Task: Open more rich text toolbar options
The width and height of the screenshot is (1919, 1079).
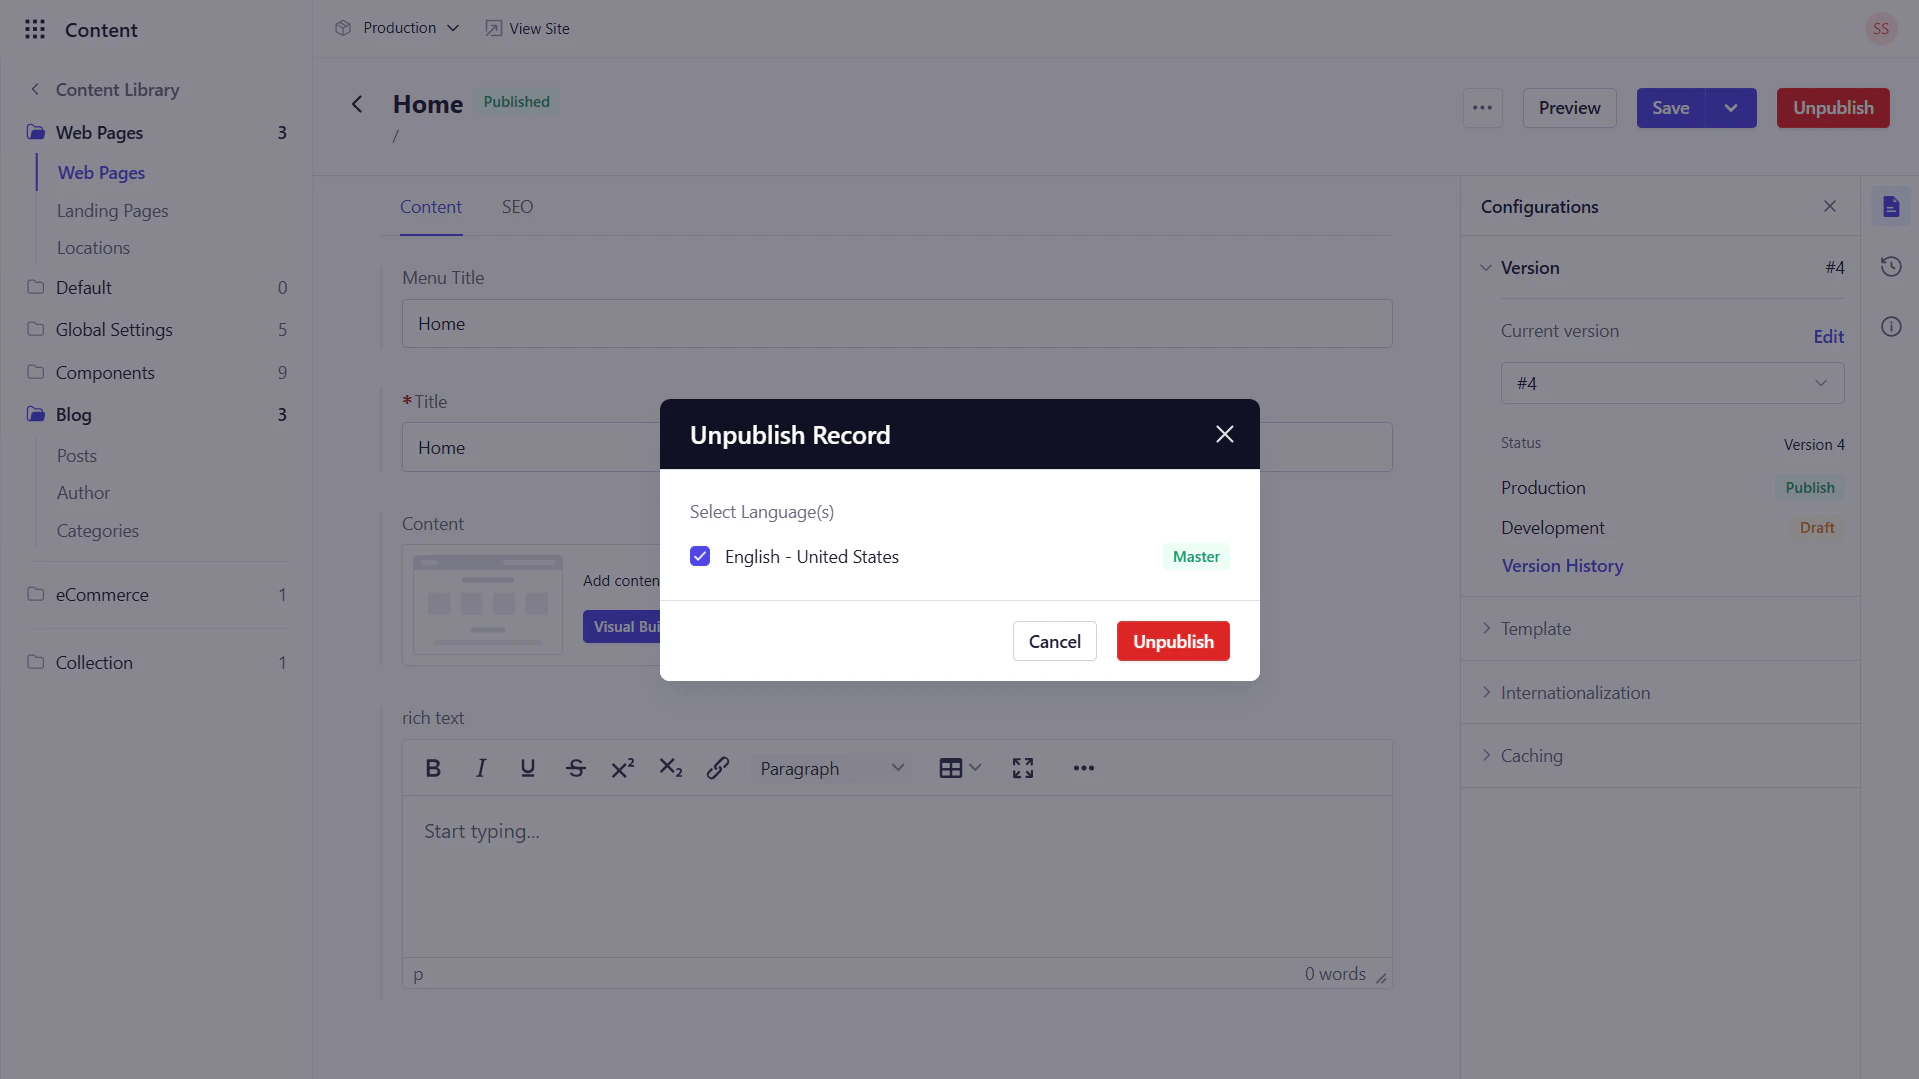Action: 1083,768
